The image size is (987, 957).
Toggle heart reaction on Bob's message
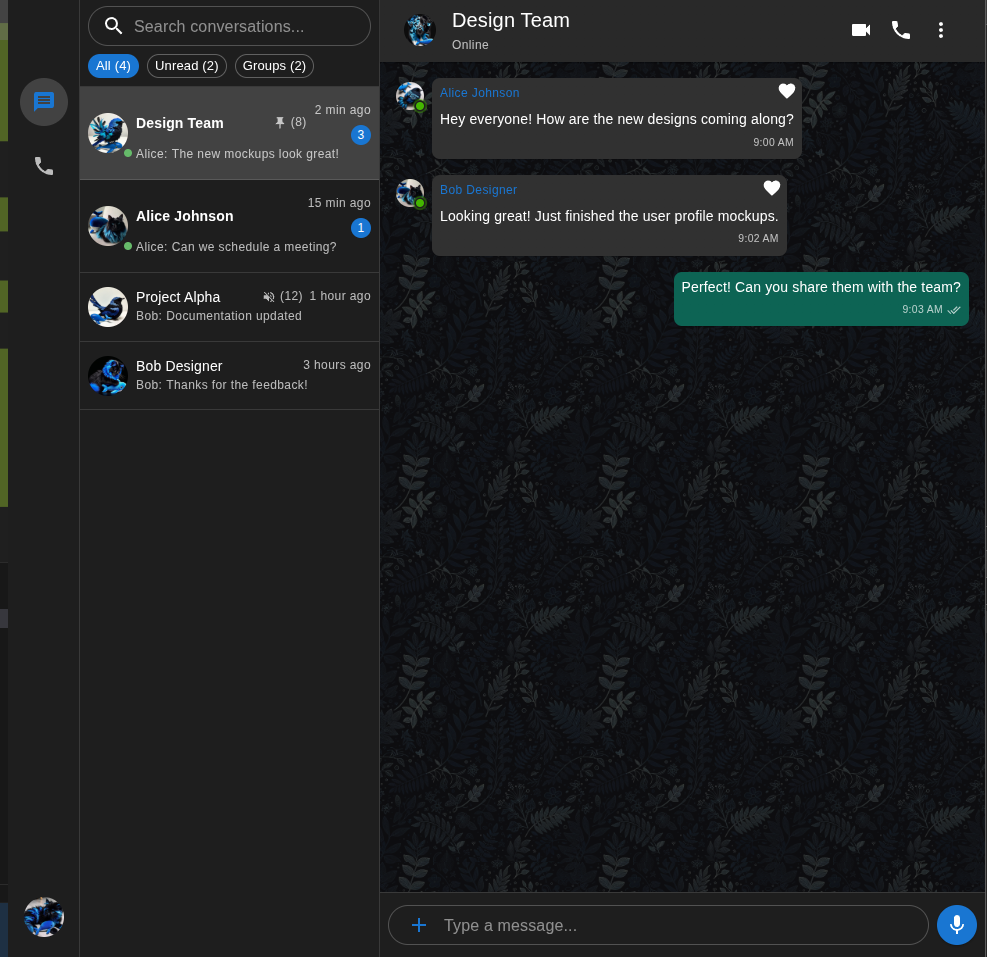coord(772,188)
